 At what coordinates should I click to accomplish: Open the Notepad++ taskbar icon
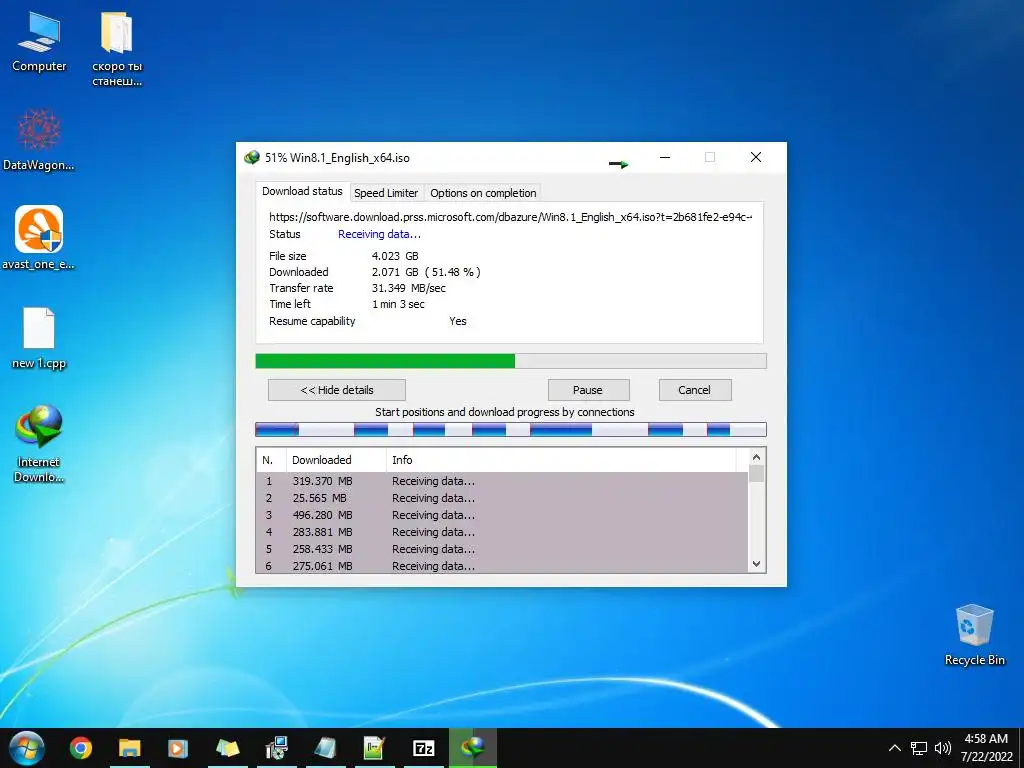pyautogui.click(x=374, y=748)
